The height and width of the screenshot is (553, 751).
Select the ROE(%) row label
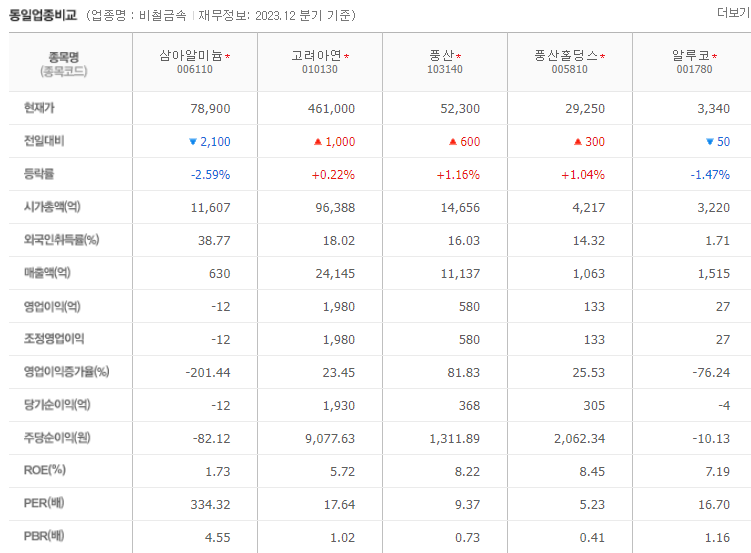tap(45, 471)
